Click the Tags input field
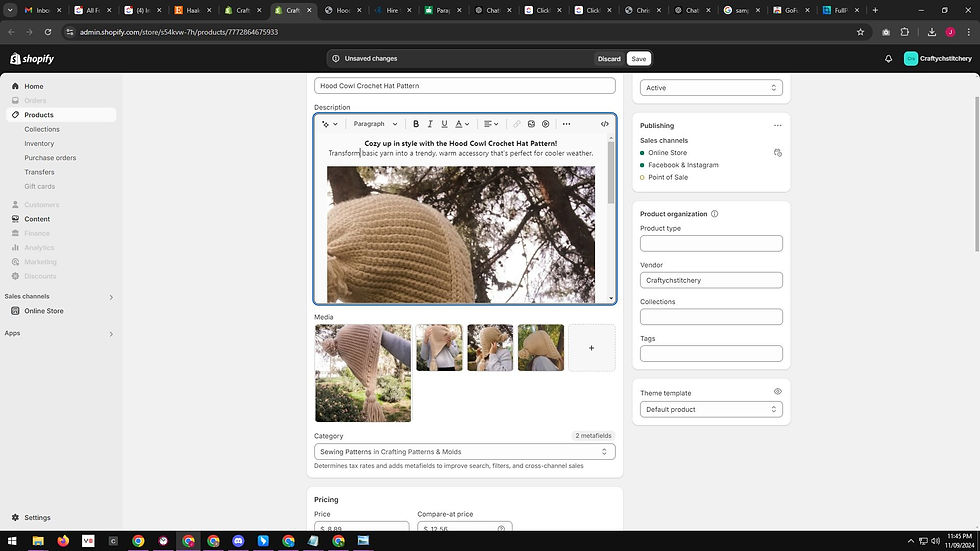This screenshot has width=980, height=551. pos(711,354)
